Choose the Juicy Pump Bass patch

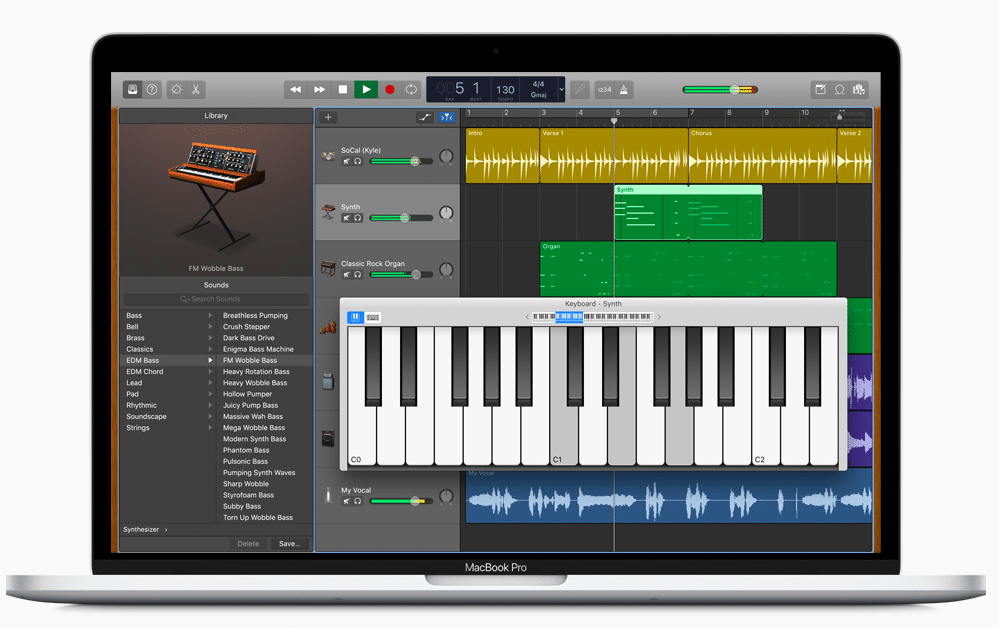[250, 405]
